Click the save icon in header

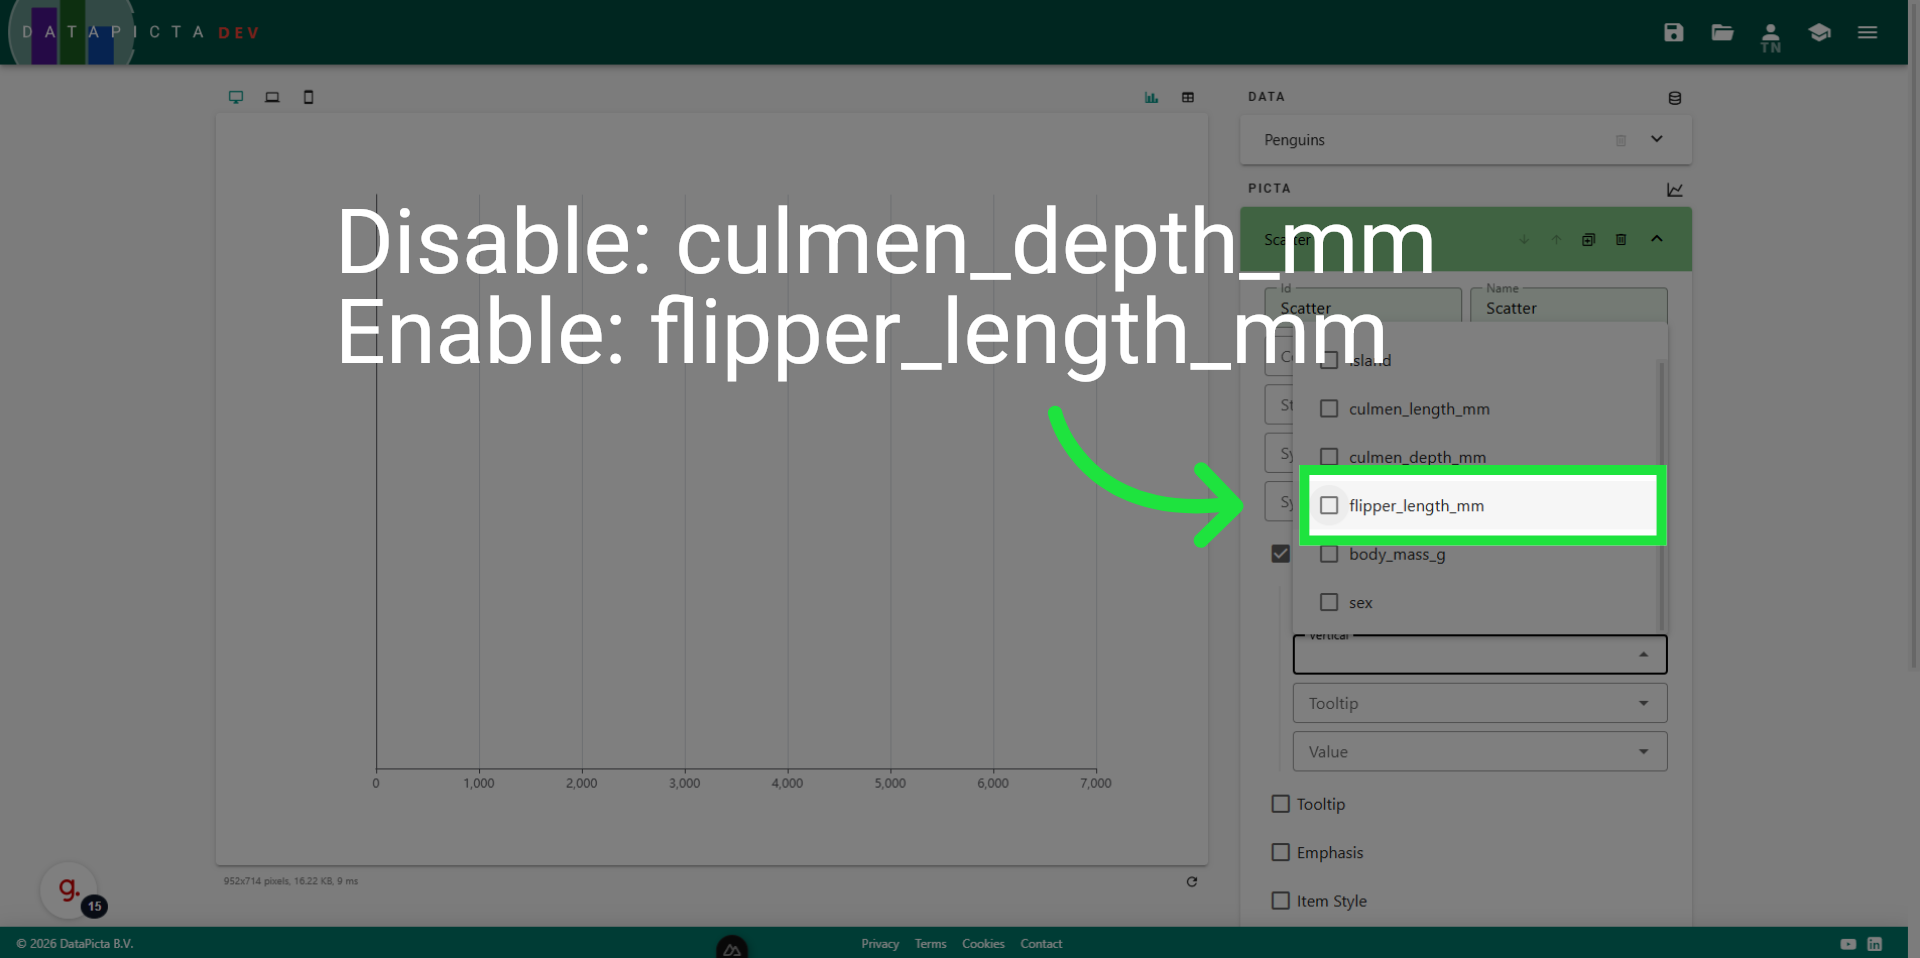(1673, 33)
